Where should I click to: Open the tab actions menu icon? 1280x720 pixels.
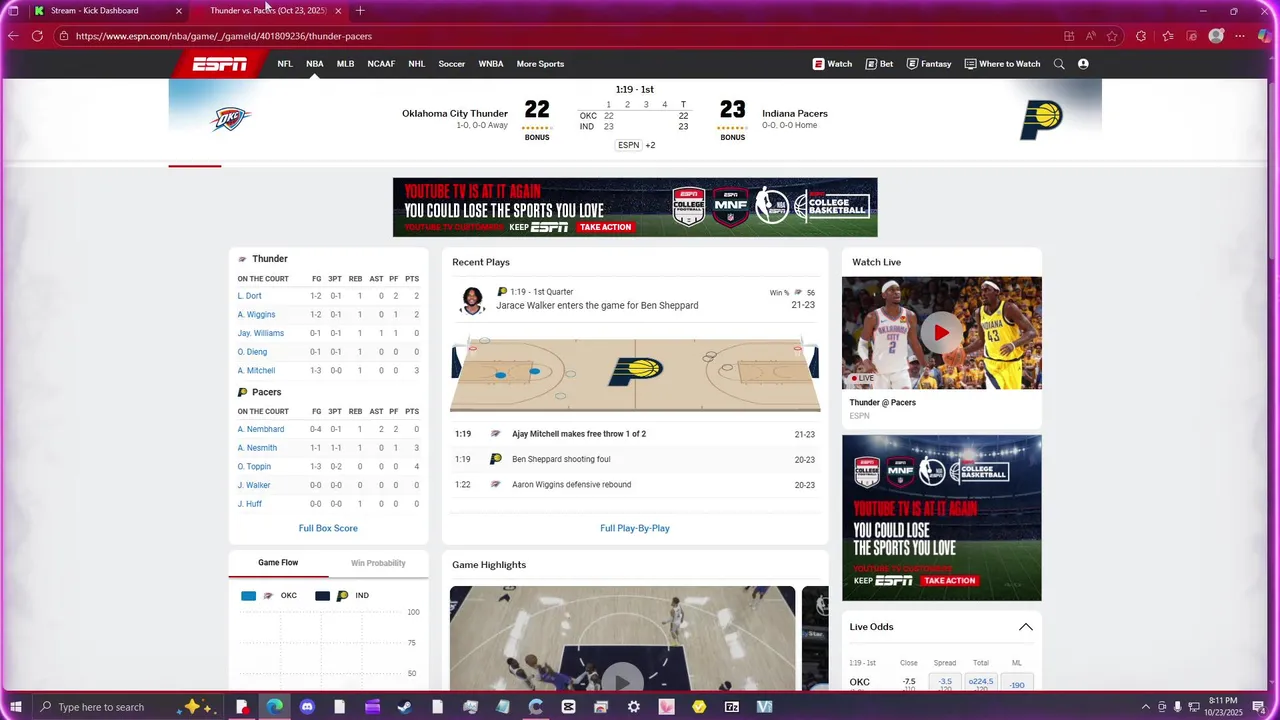click(13, 11)
